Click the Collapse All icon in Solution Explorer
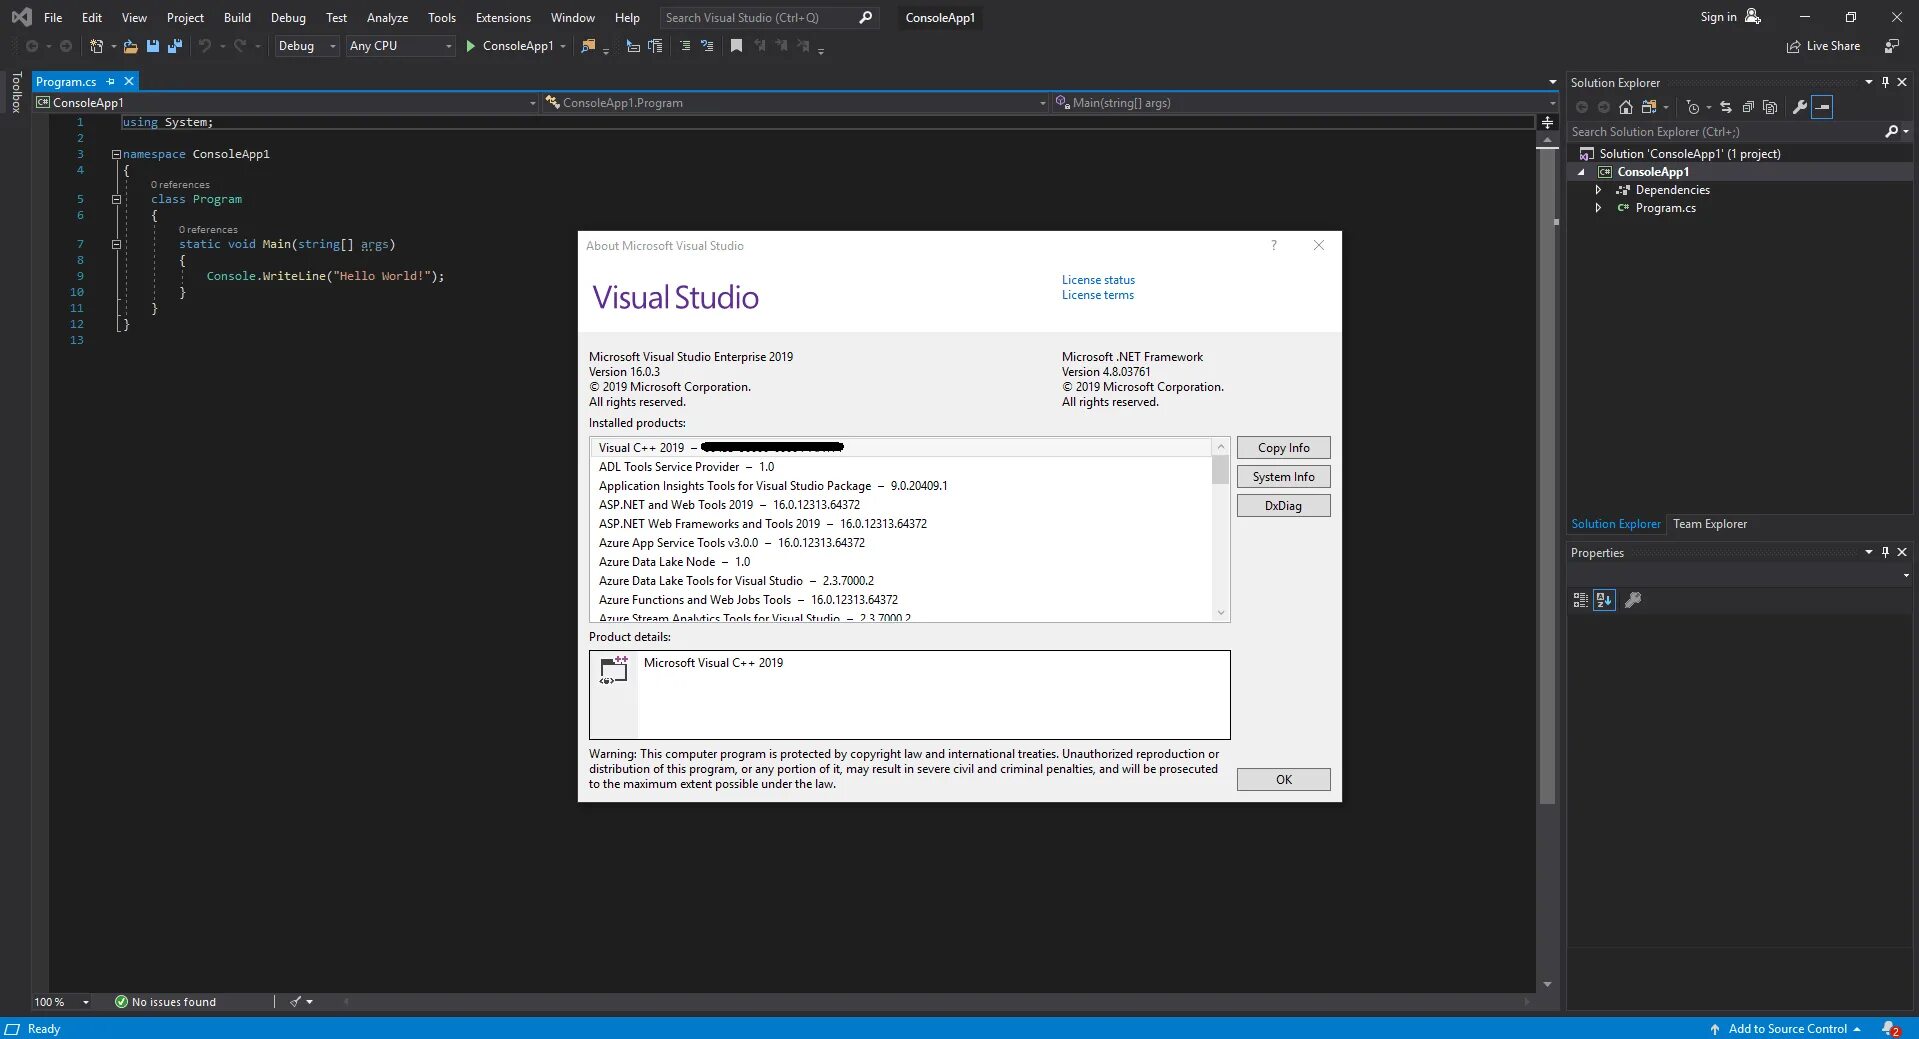The height and width of the screenshot is (1039, 1919). point(1748,107)
